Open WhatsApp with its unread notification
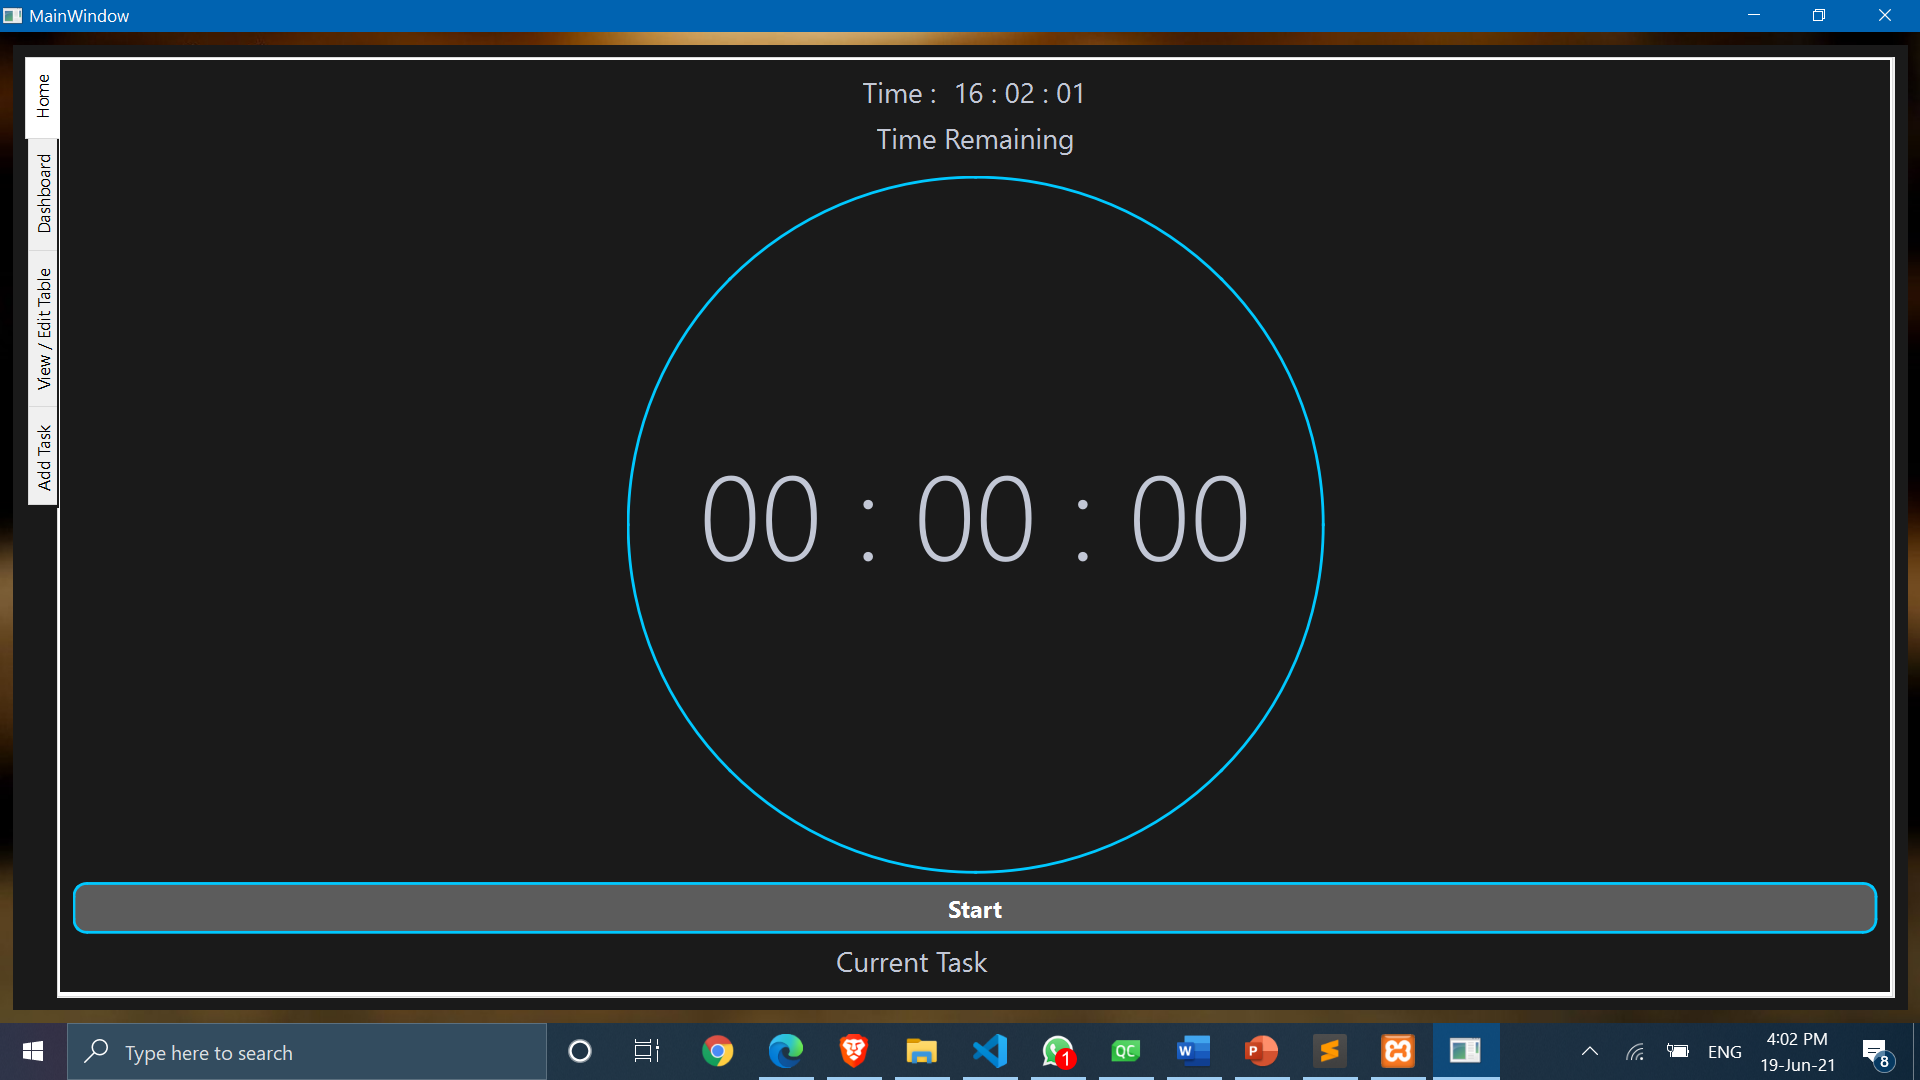 pyautogui.click(x=1059, y=1051)
